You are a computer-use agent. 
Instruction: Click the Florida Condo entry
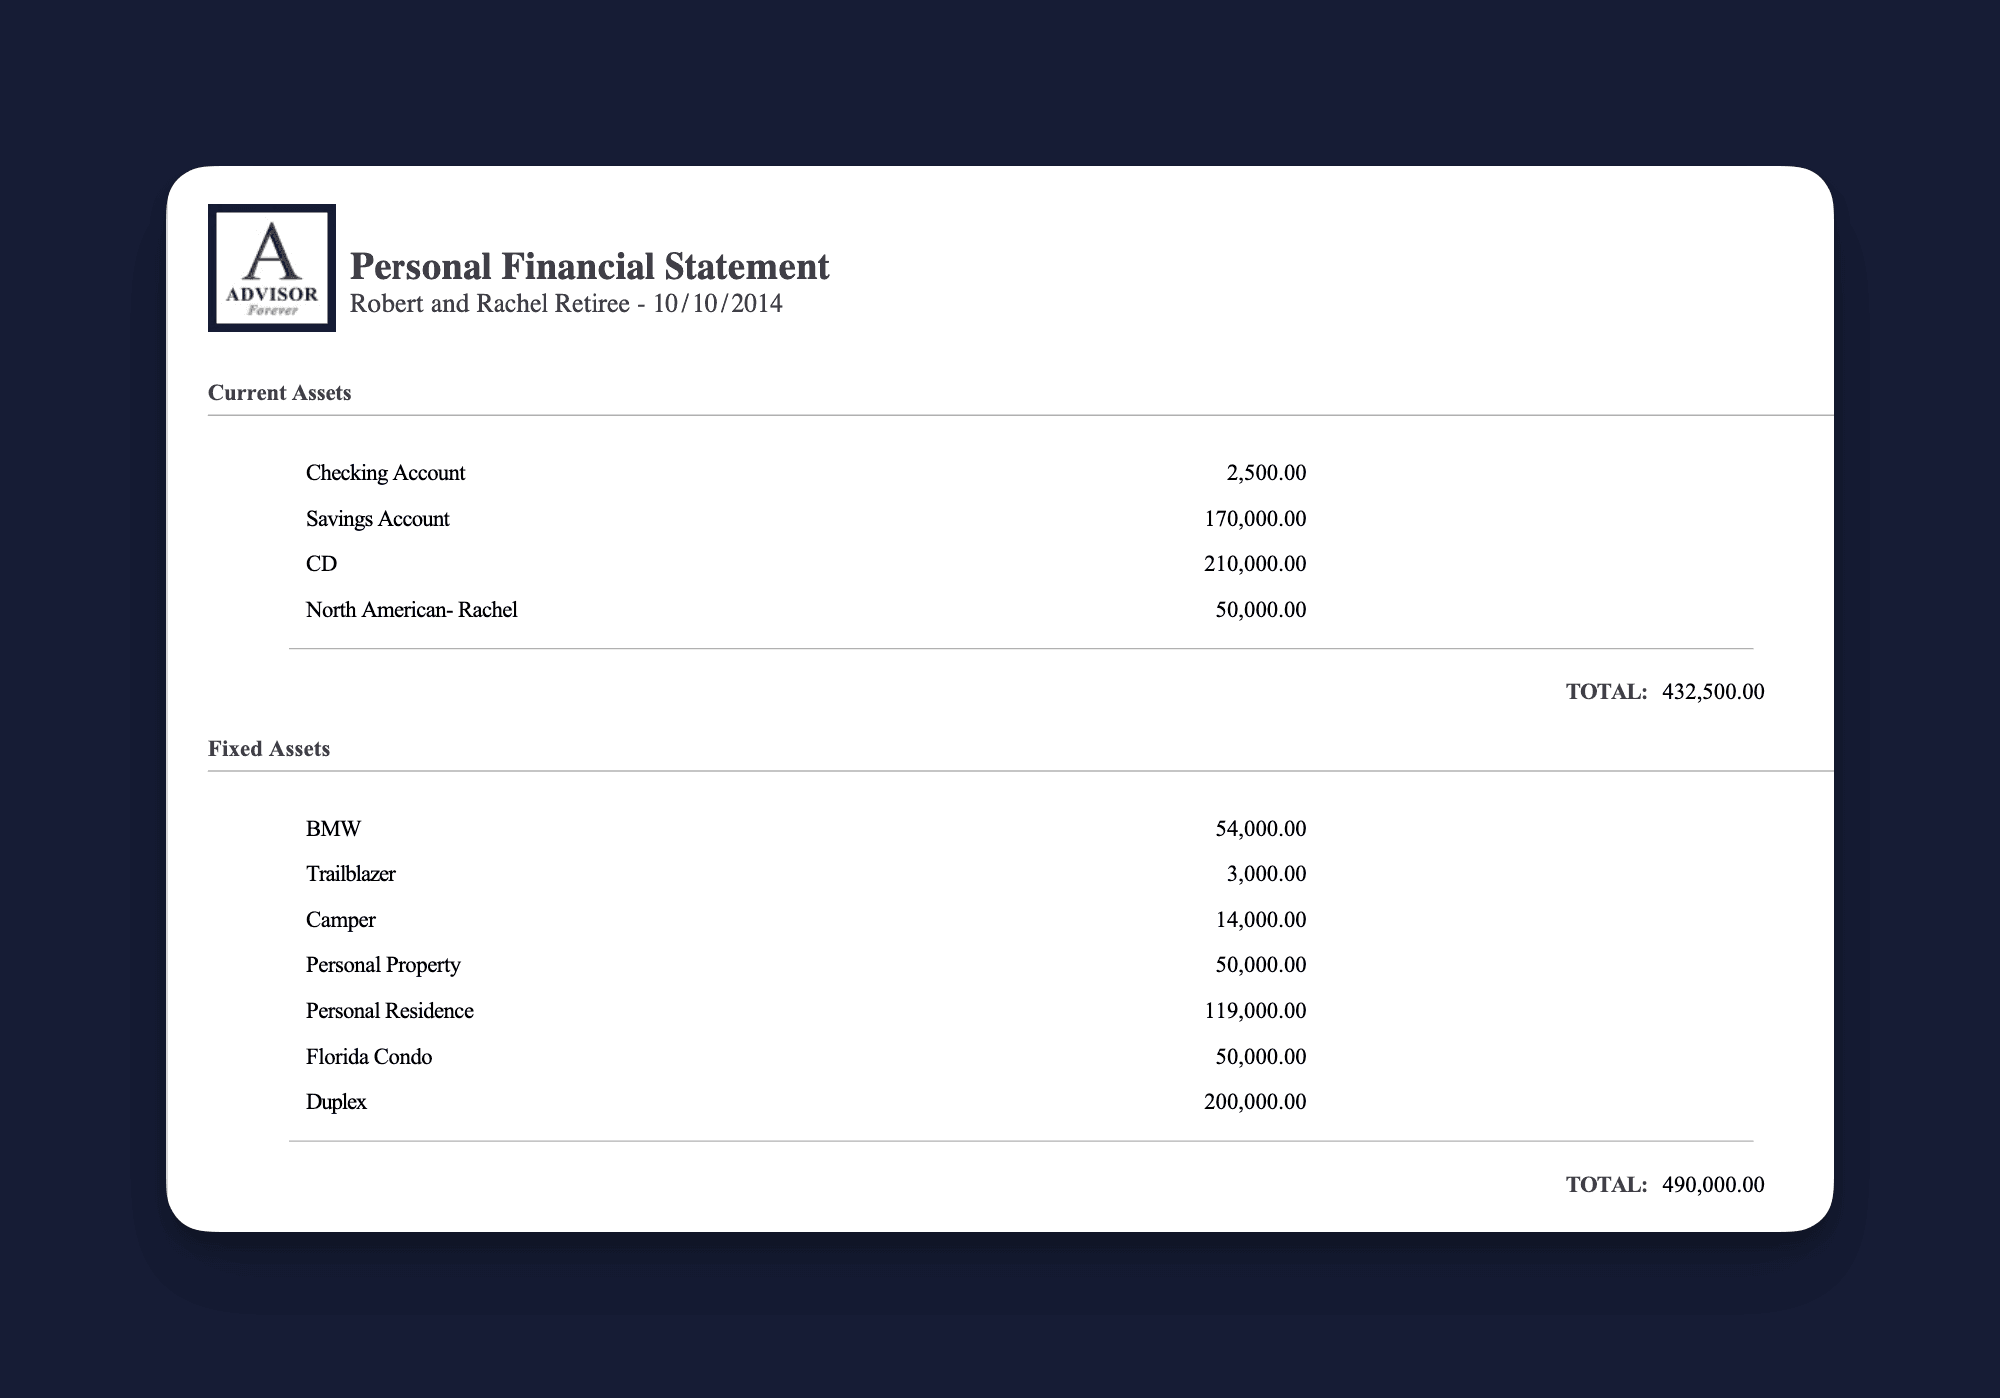(x=369, y=1056)
